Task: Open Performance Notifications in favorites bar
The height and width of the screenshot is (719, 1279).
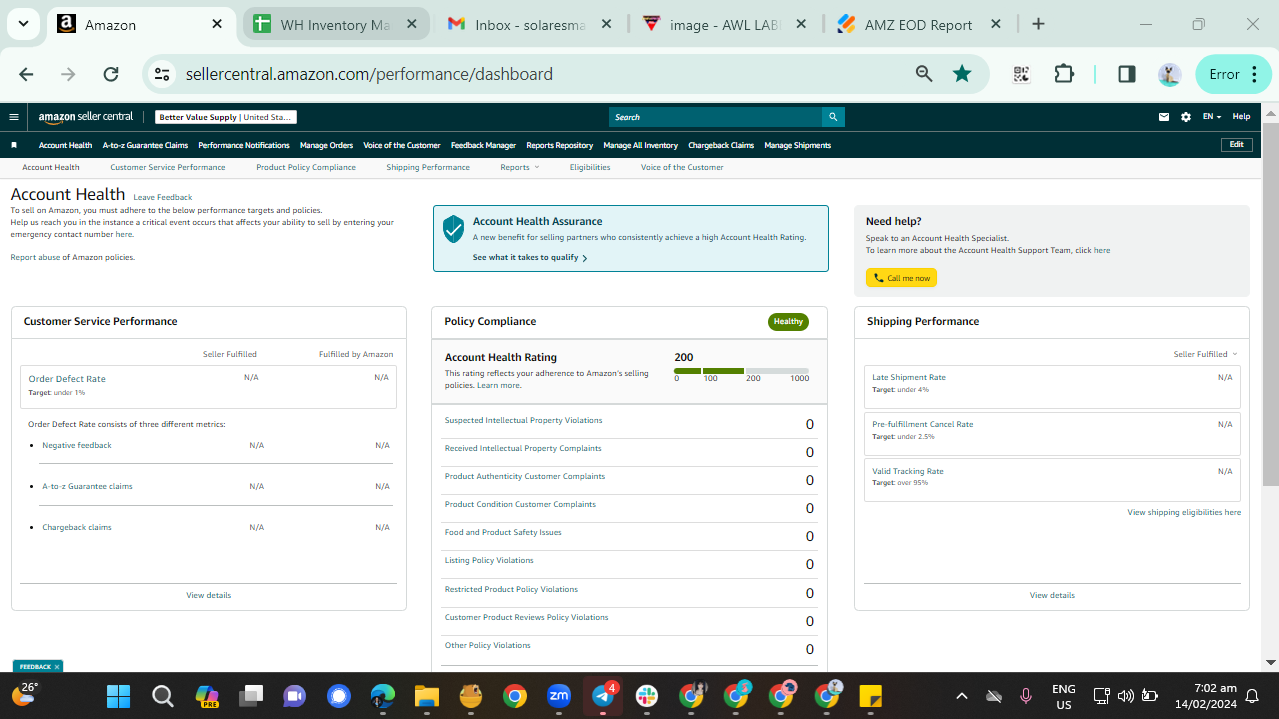Action: pos(244,145)
